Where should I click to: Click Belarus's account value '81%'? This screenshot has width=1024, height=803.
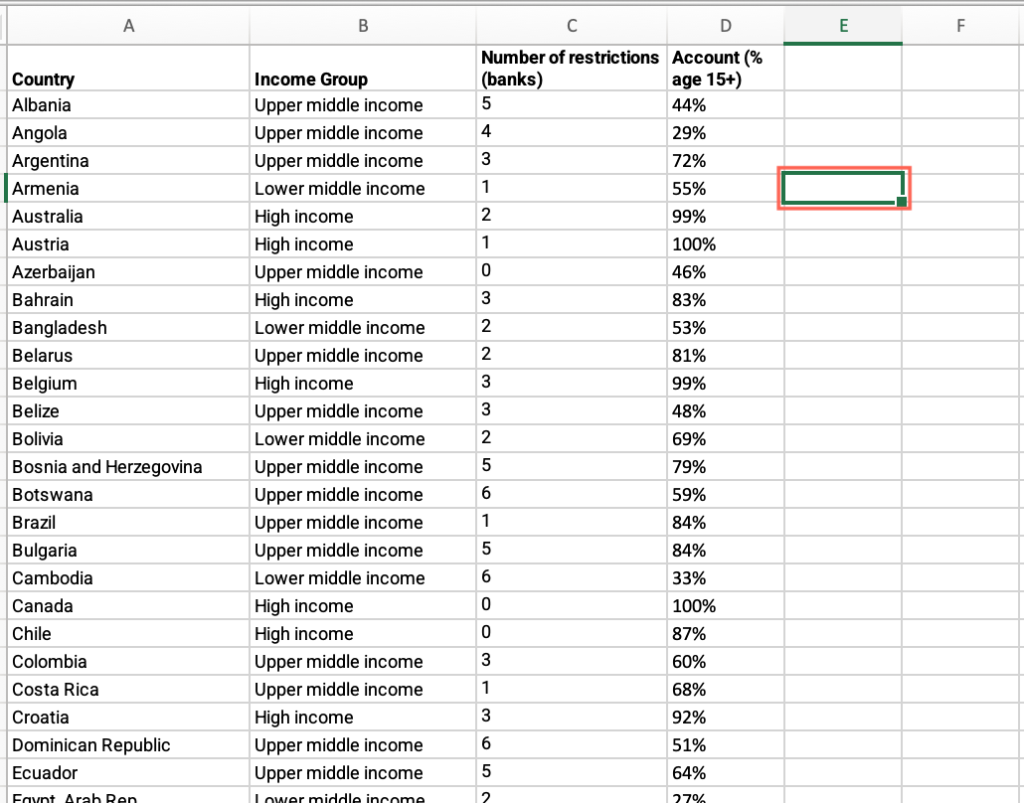click(726, 355)
